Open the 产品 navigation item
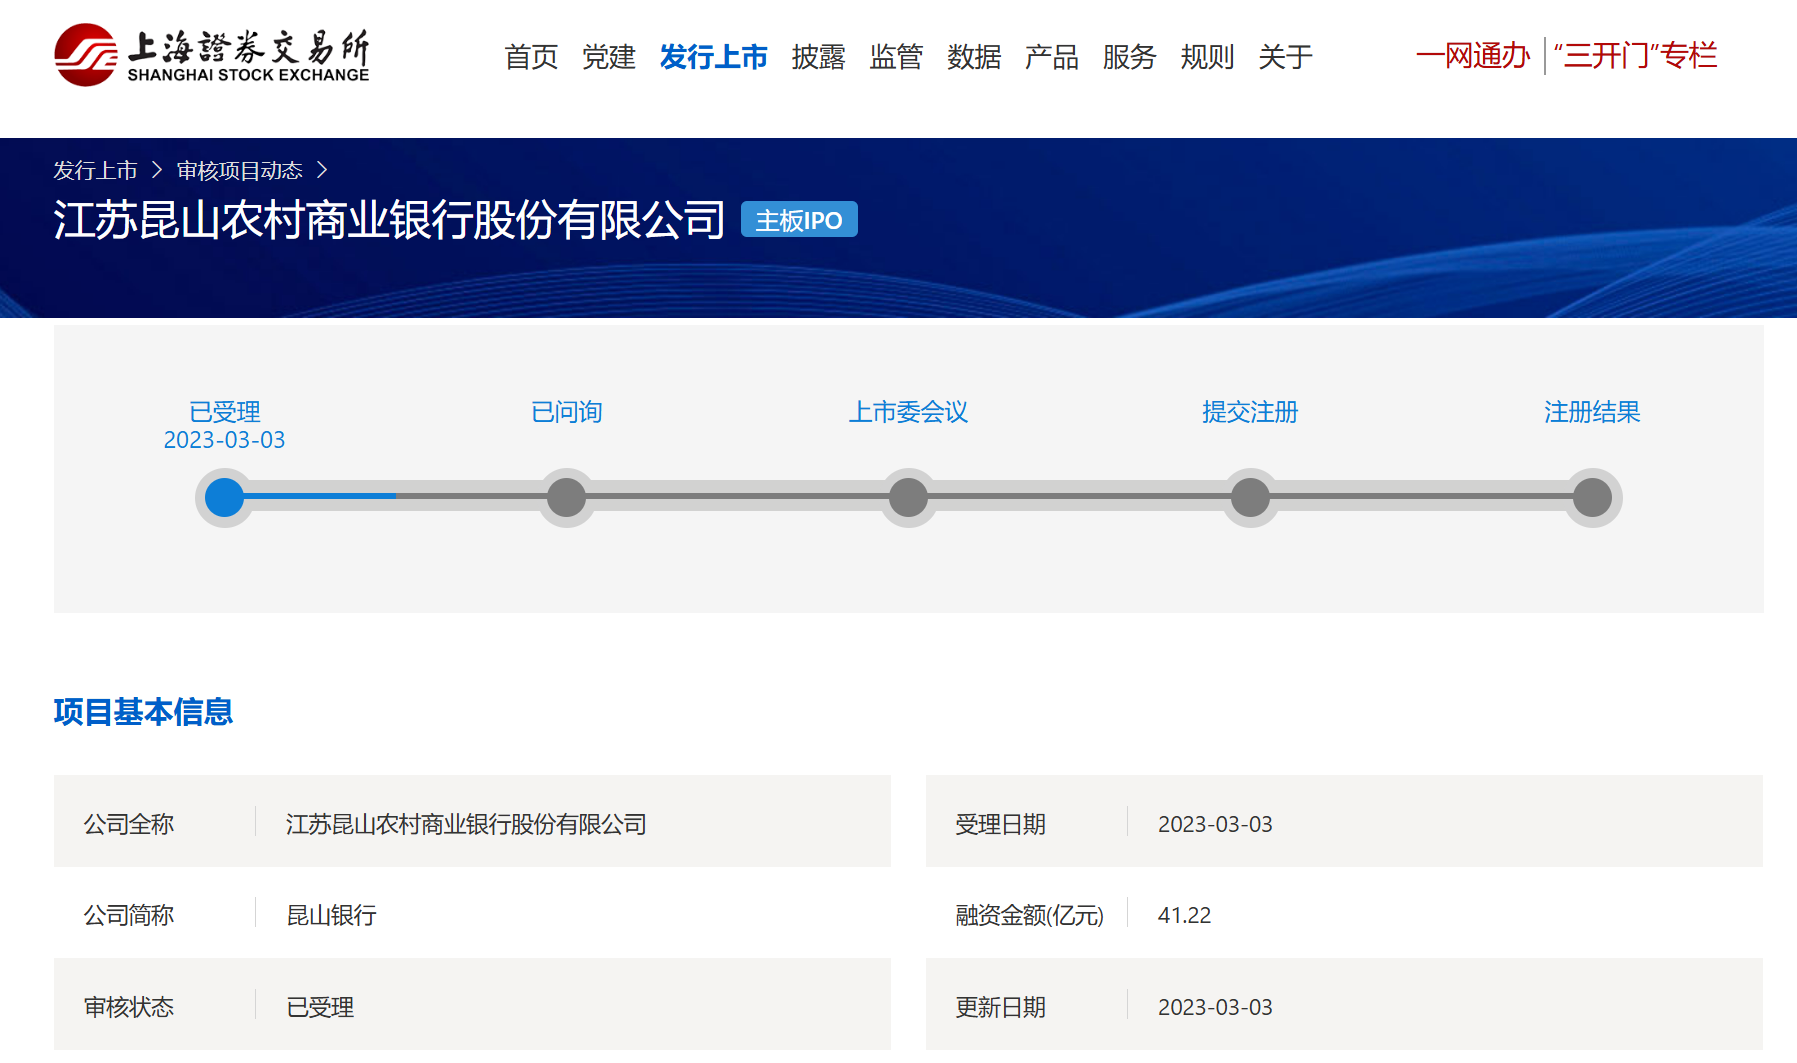Image resolution: width=1797 pixels, height=1063 pixels. (x=1052, y=57)
